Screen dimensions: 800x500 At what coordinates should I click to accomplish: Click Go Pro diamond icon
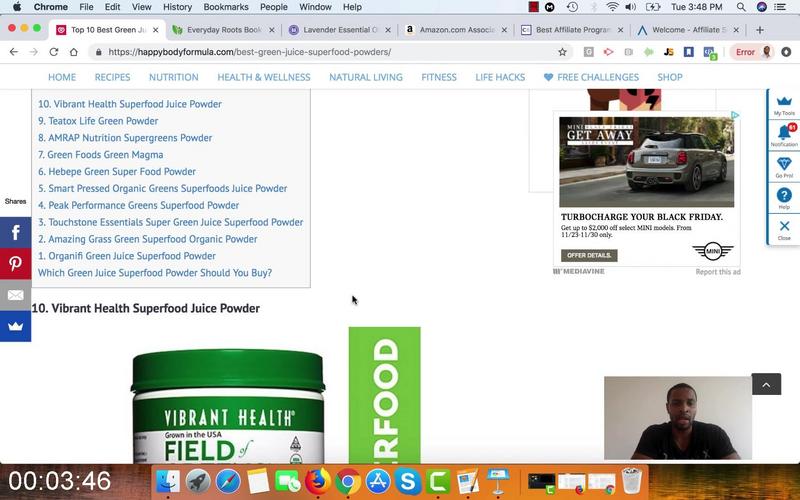point(784,167)
